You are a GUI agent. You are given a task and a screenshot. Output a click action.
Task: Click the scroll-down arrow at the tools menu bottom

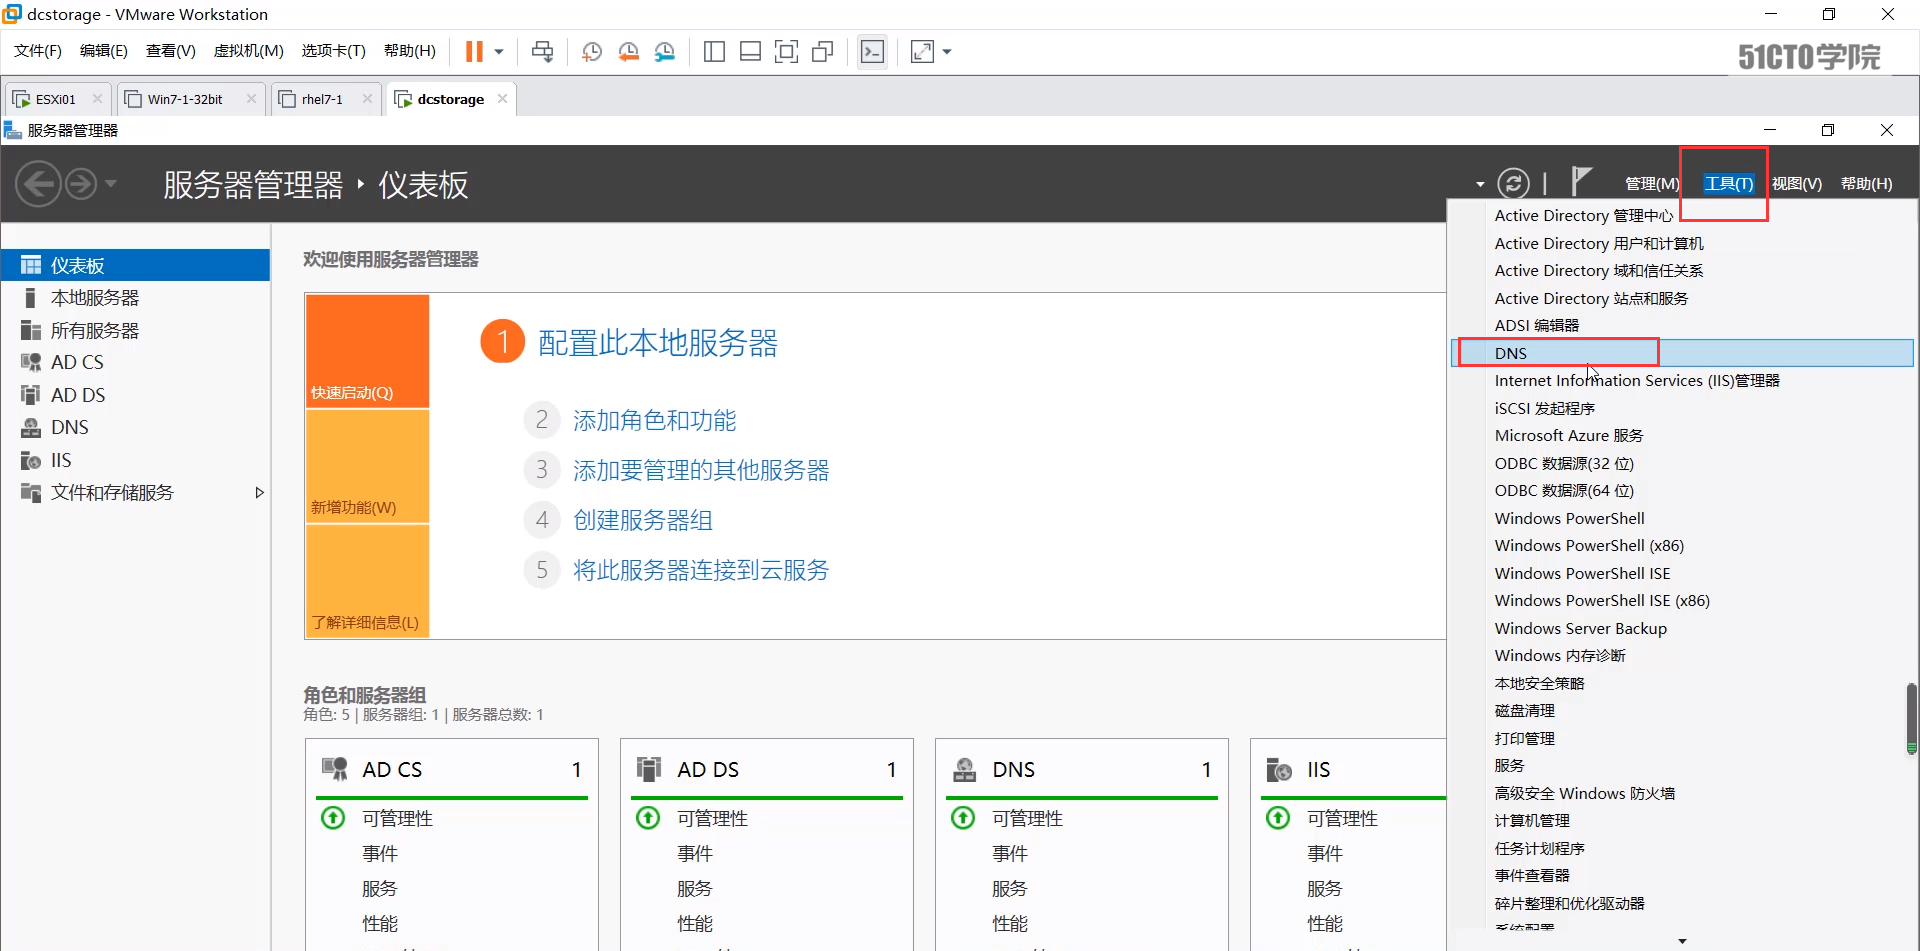pyautogui.click(x=1682, y=941)
